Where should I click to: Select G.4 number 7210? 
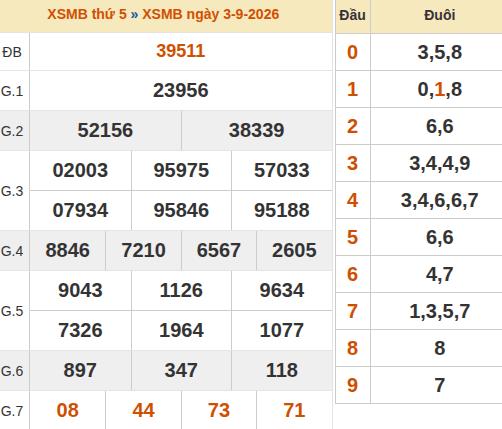coord(143,250)
